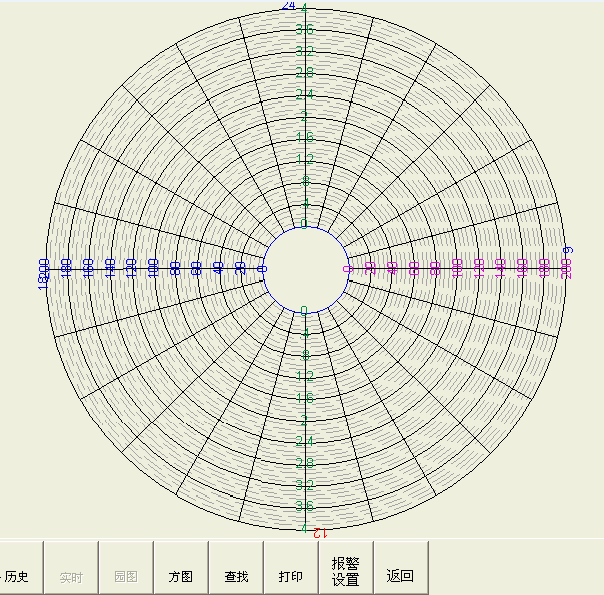Click the blue 24 hour mark at top
The image size is (604, 595).
289,6
